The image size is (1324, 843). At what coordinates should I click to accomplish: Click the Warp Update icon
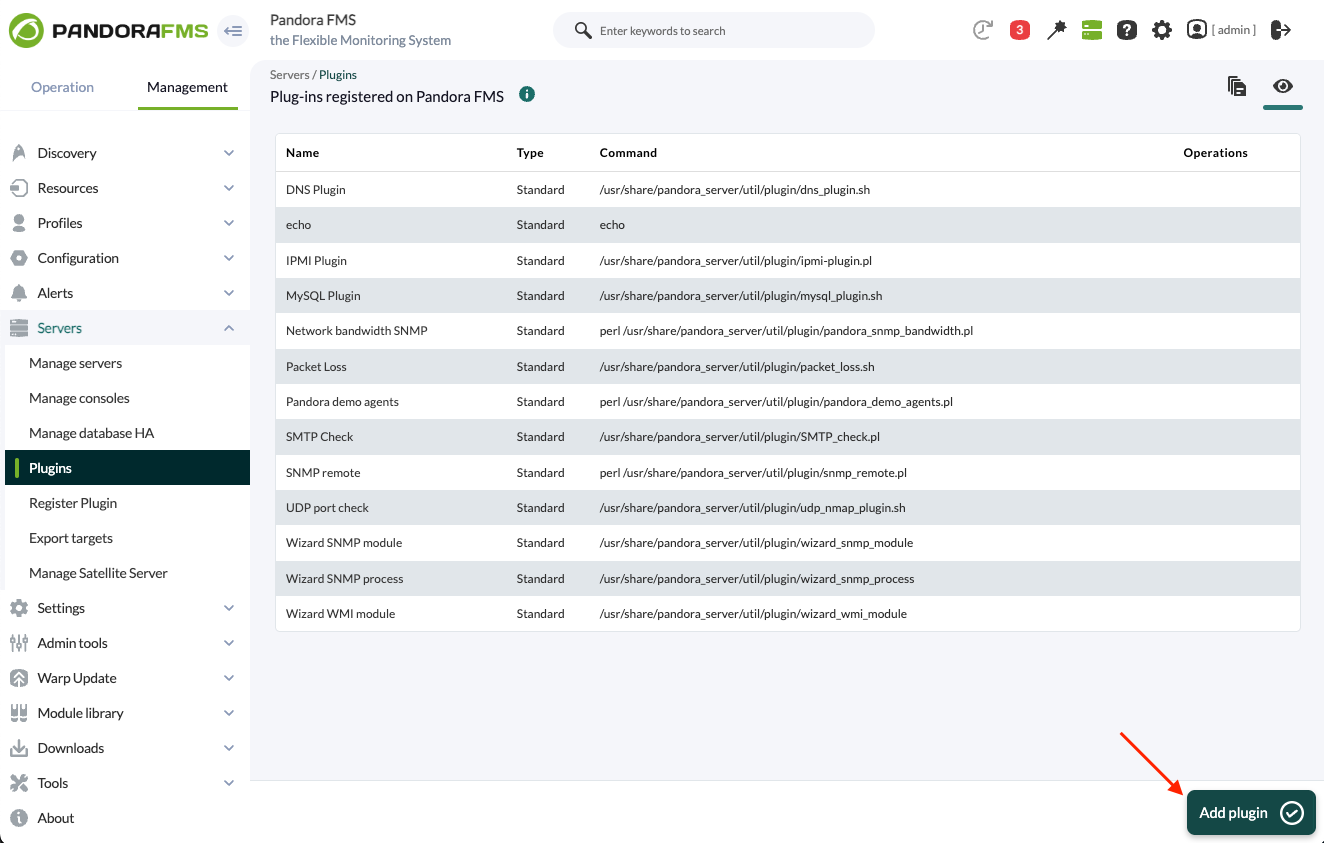click(x=18, y=678)
